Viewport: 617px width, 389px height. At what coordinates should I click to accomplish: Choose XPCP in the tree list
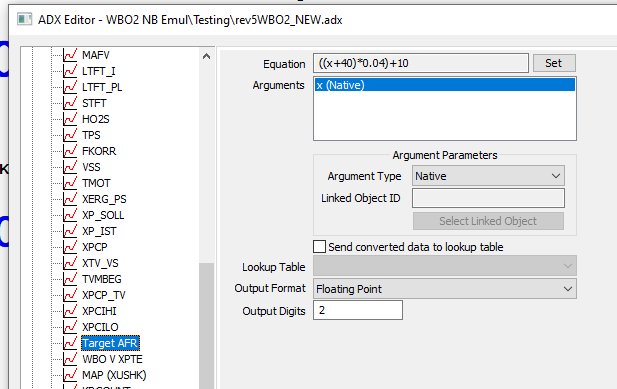[95, 247]
